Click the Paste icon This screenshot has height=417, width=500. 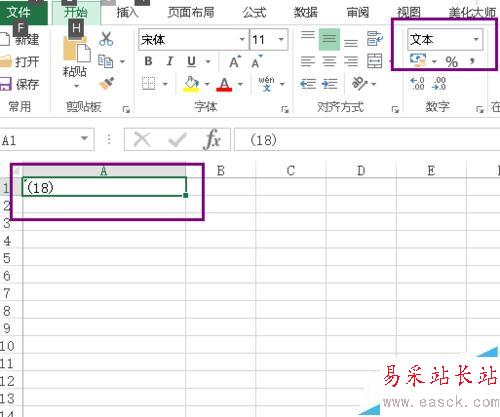(x=76, y=50)
